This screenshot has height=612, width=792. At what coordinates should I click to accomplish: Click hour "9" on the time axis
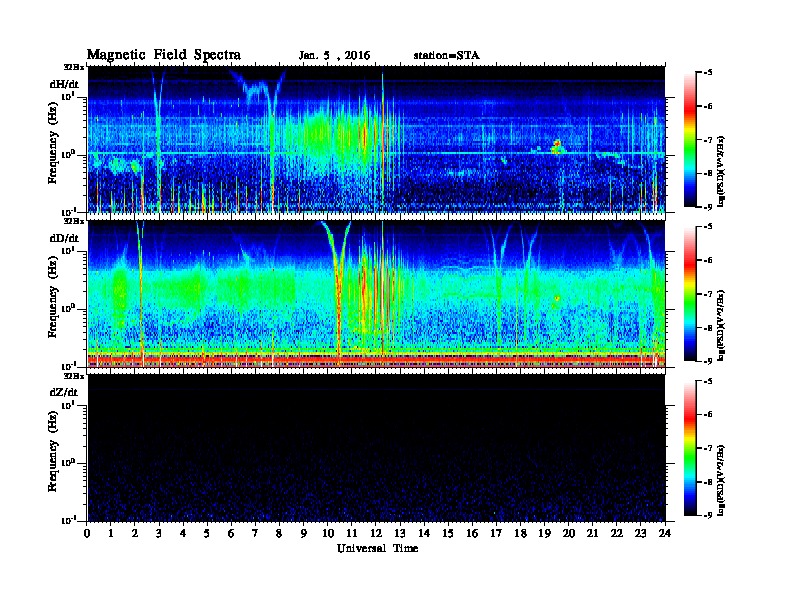pos(303,533)
